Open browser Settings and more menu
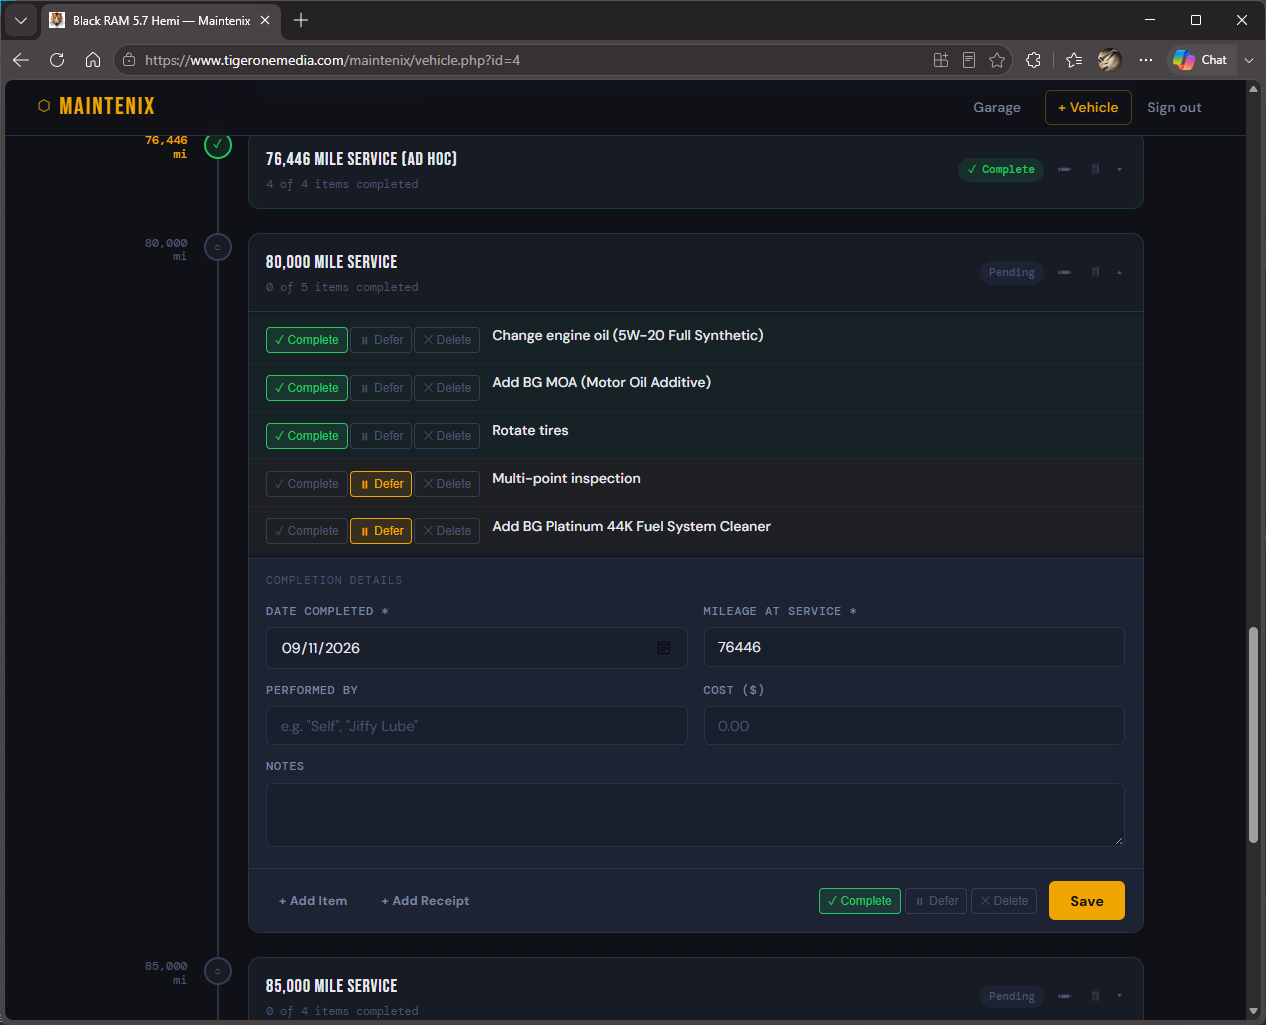Viewport: 1266px width, 1025px height. pyautogui.click(x=1146, y=60)
